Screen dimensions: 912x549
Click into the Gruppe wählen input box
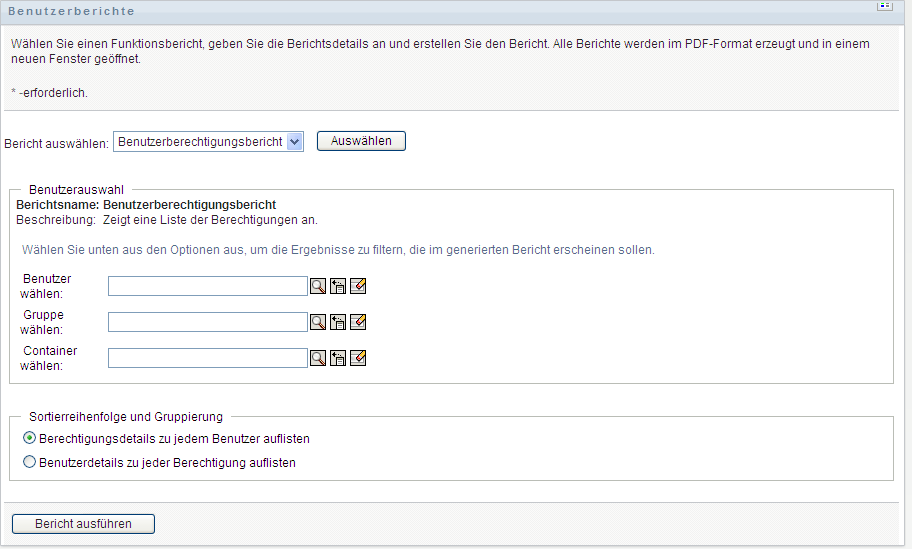[207, 322]
